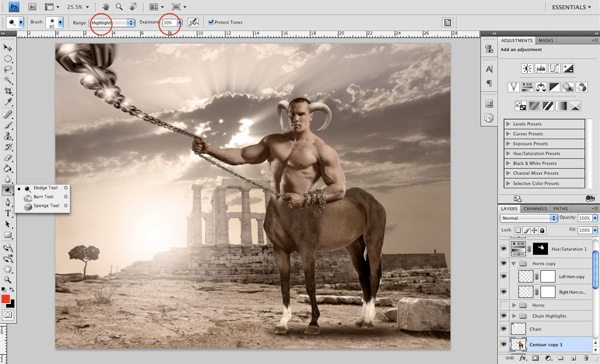Viewport: 600px width, 364px height.
Task: Open the Essentials workspace menu
Action: pos(571,7)
